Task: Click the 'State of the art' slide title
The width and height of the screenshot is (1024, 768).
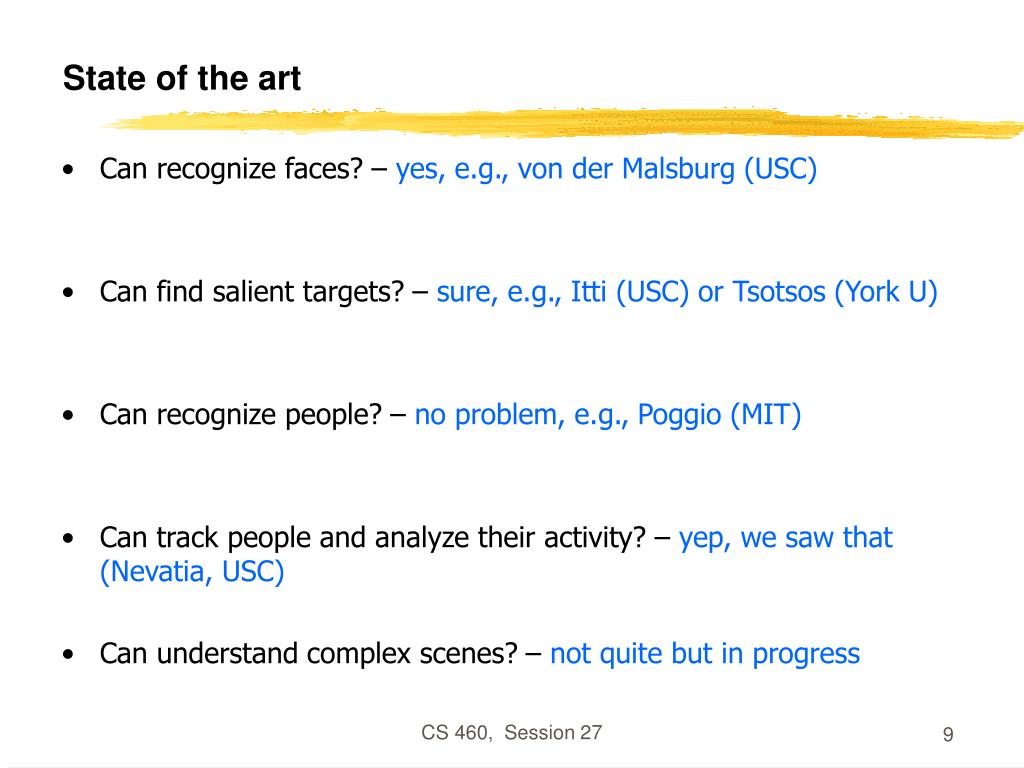Action: click(x=182, y=78)
